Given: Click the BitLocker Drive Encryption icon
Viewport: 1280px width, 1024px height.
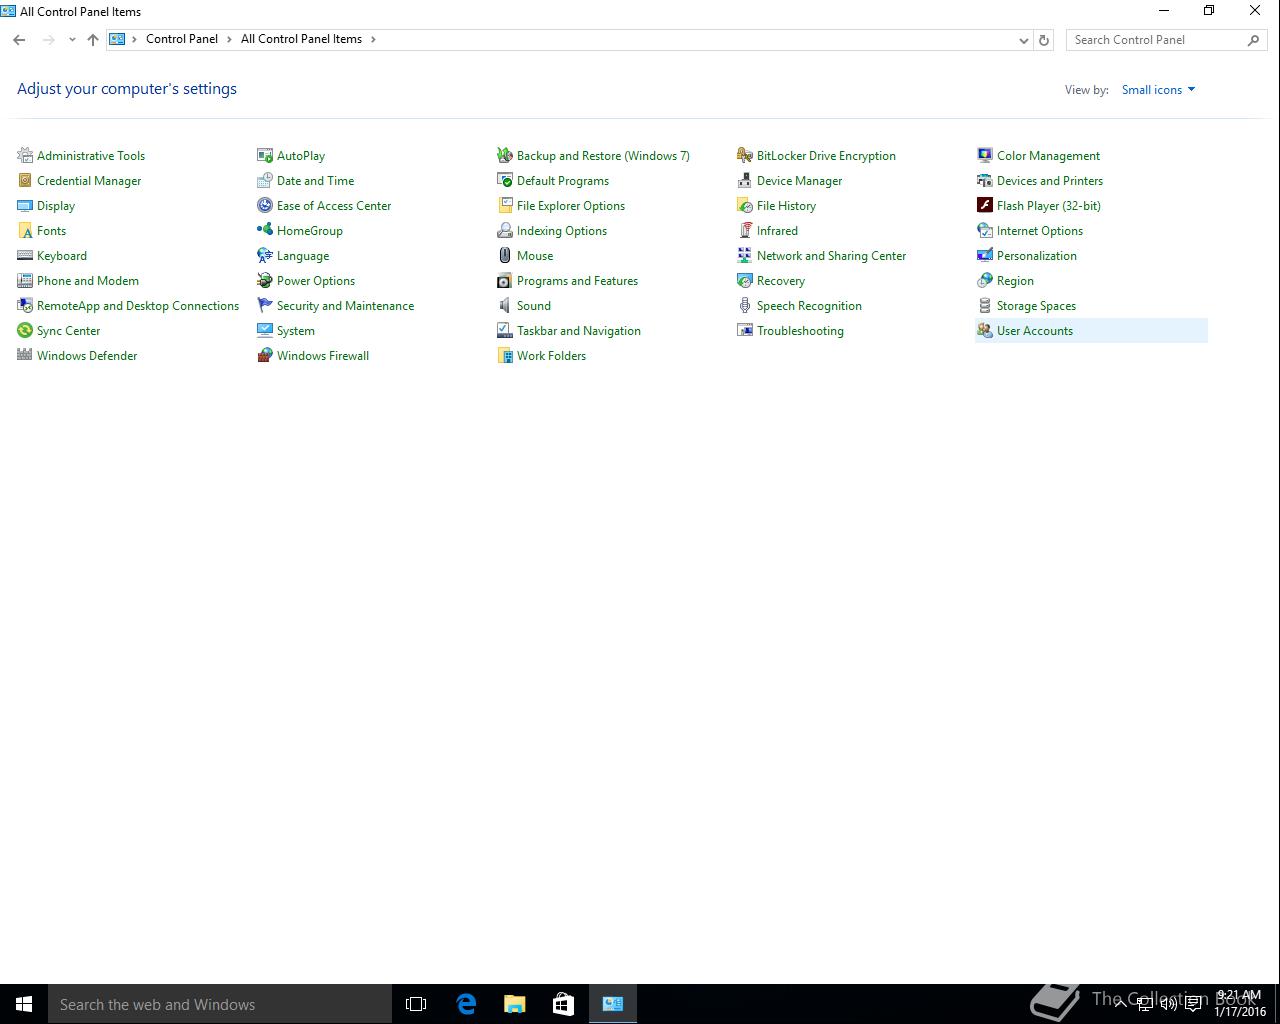Looking at the screenshot, I should [745, 156].
